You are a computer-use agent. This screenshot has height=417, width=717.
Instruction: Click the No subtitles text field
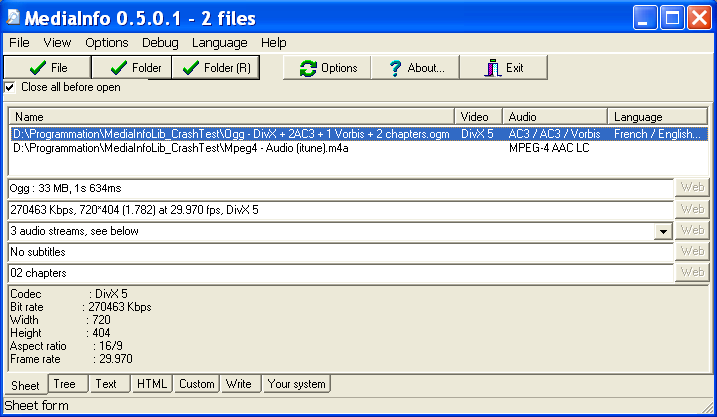pyautogui.click(x=340, y=252)
